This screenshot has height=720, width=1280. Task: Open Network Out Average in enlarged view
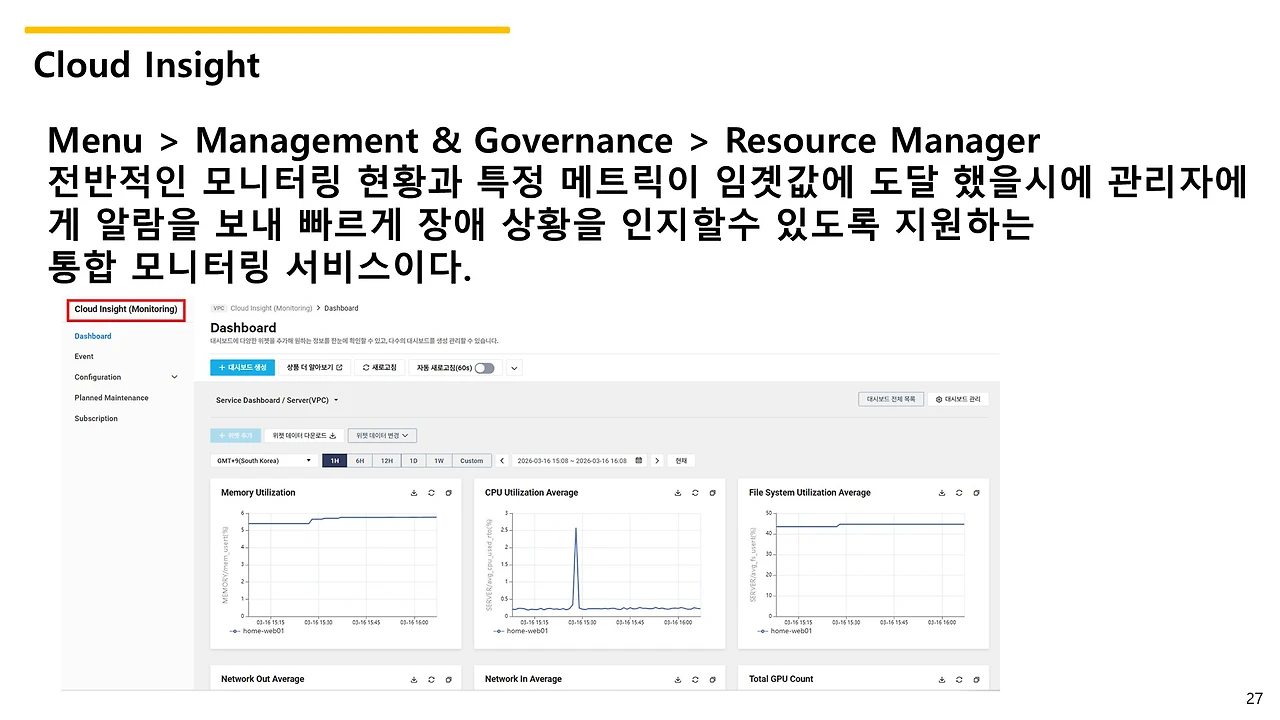(449, 679)
